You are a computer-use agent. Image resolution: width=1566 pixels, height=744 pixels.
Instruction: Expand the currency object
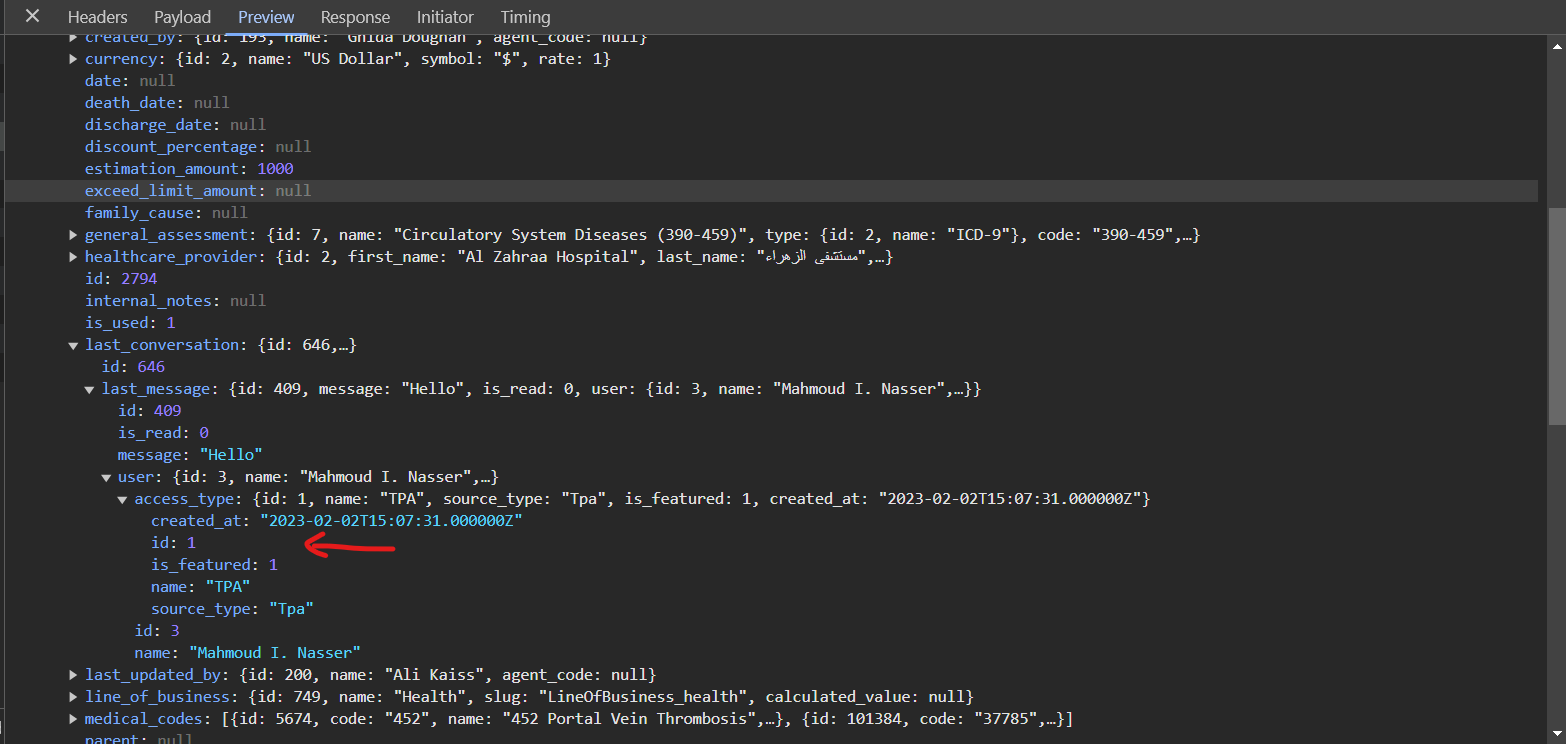tap(74, 59)
